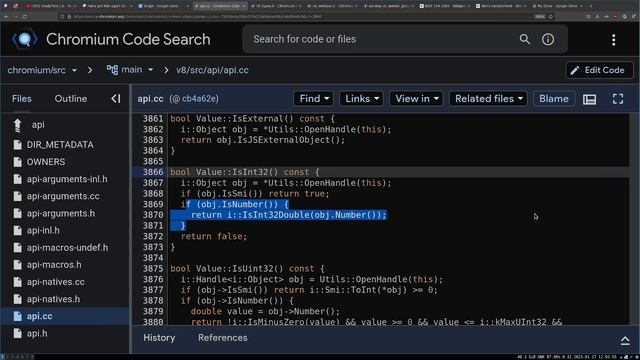Open the Related files dropdown
The width and height of the screenshot is (640, 360).
tap(488, 99)
